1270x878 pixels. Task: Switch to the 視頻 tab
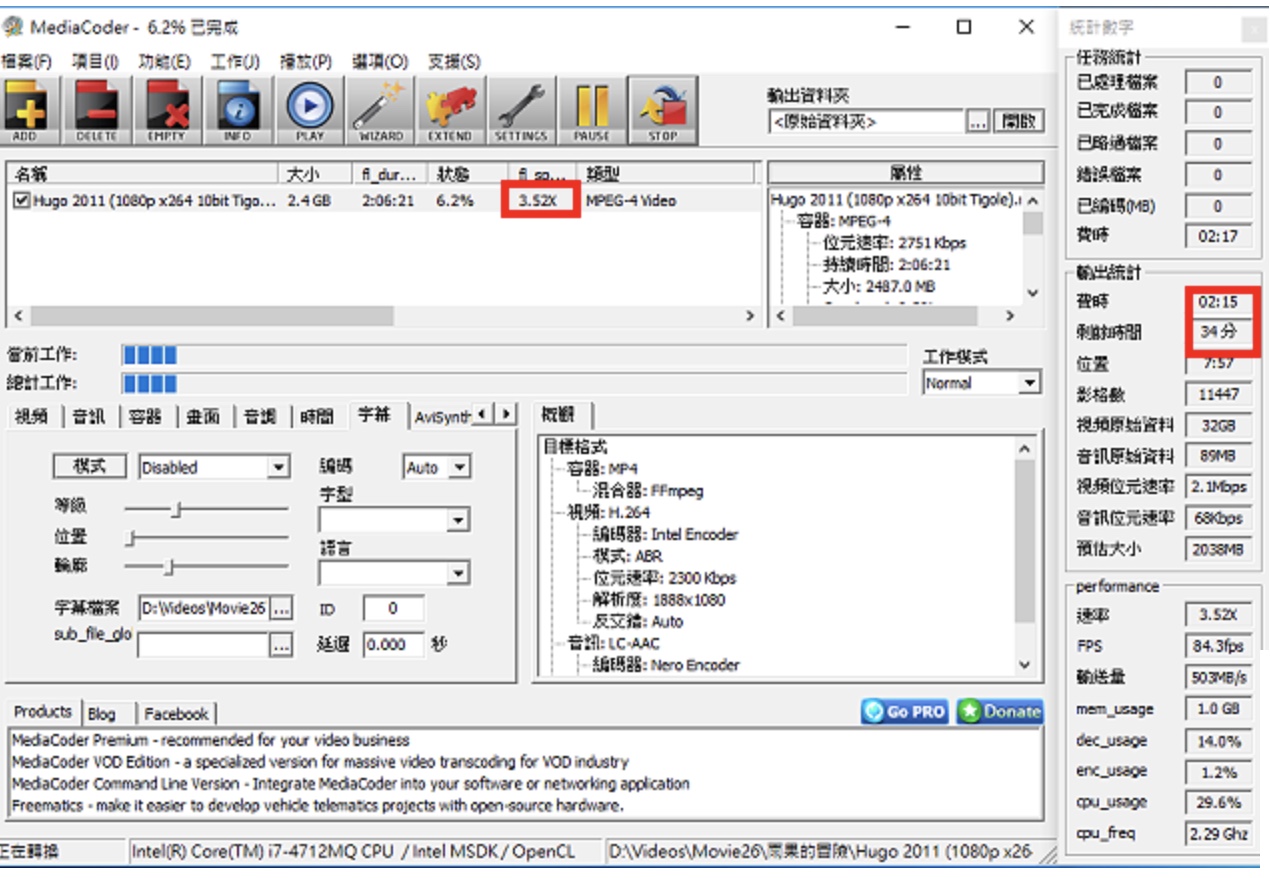click(x=32, y=417)
